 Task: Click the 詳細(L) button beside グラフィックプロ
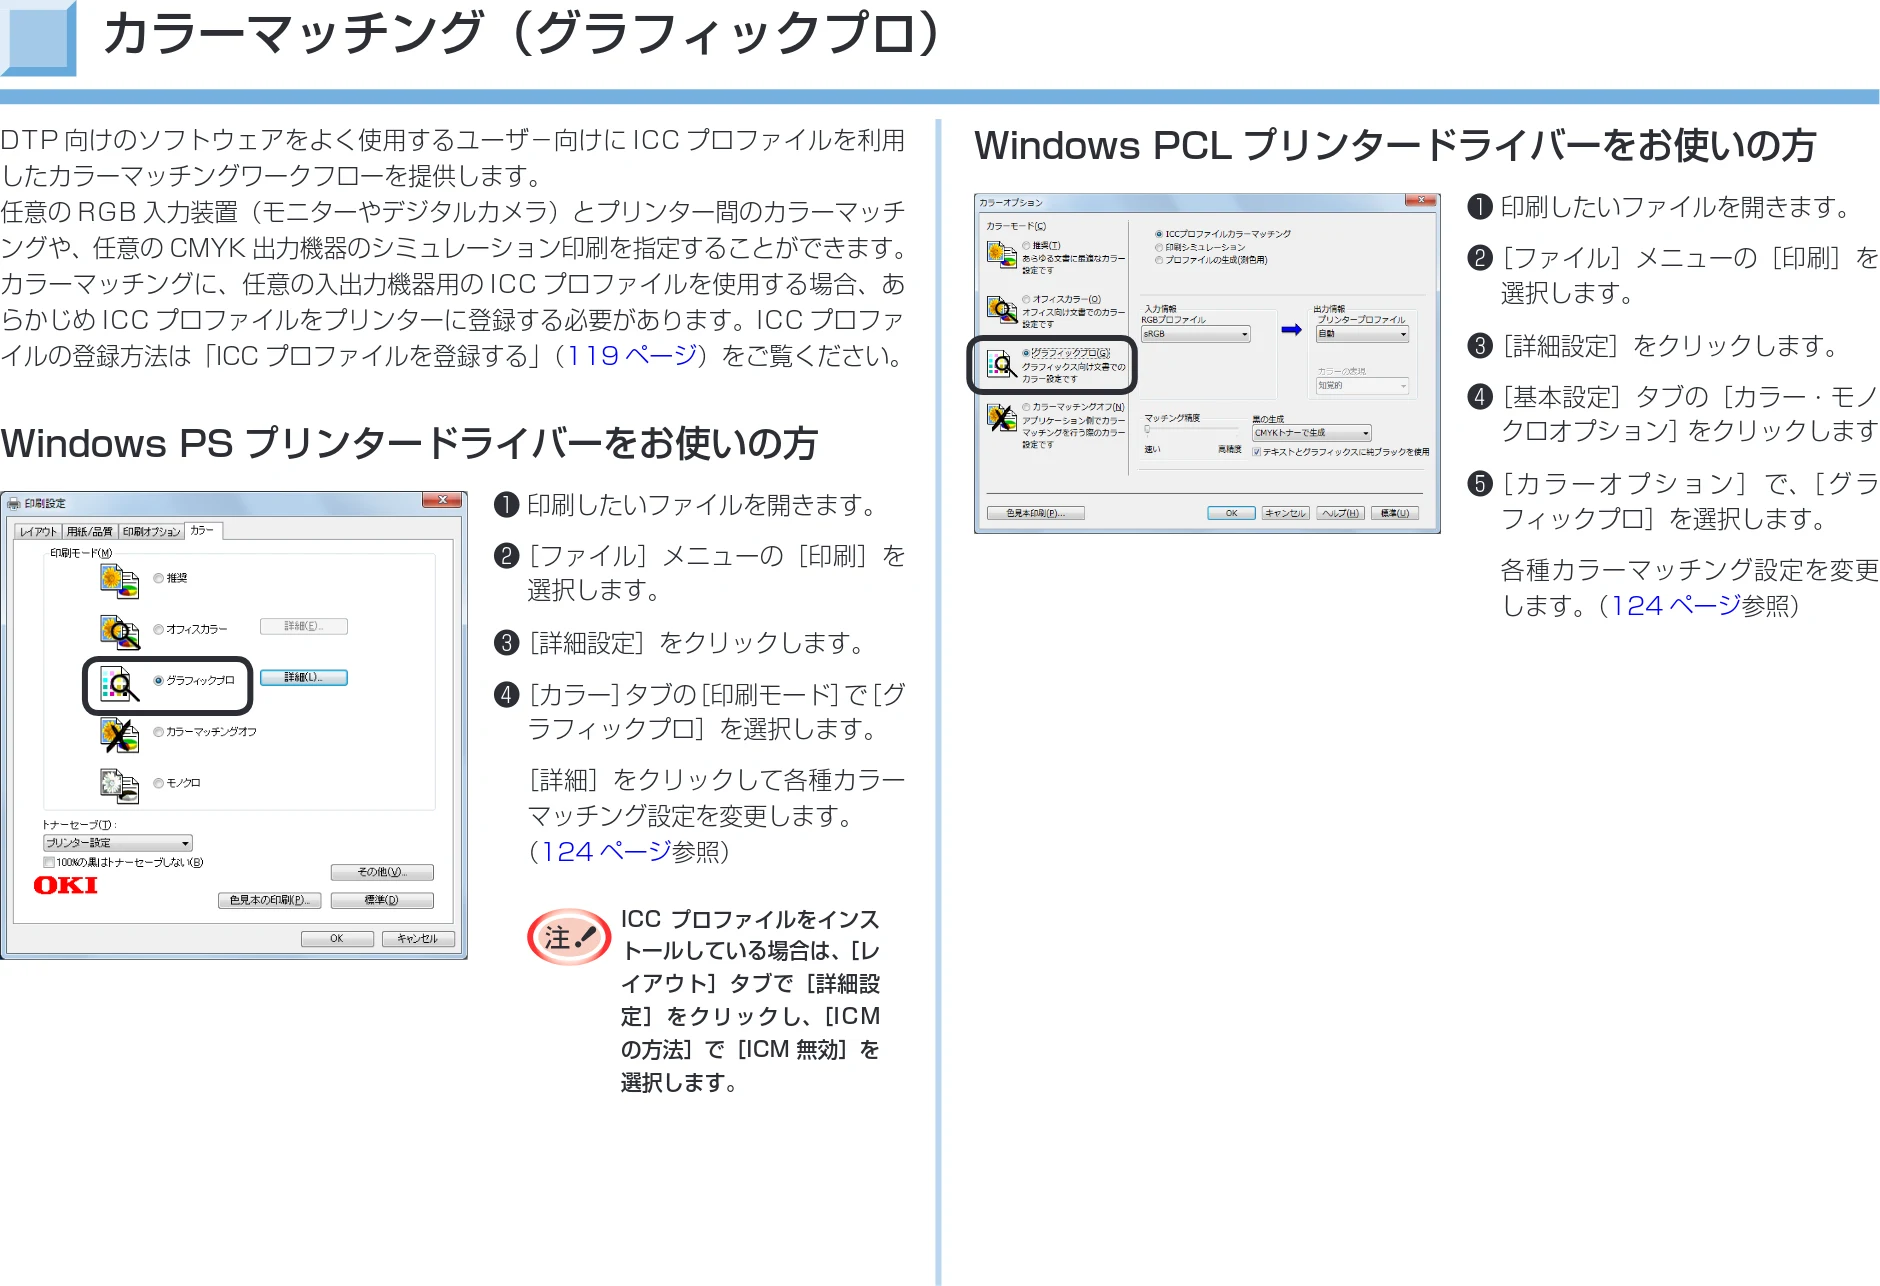304,678
